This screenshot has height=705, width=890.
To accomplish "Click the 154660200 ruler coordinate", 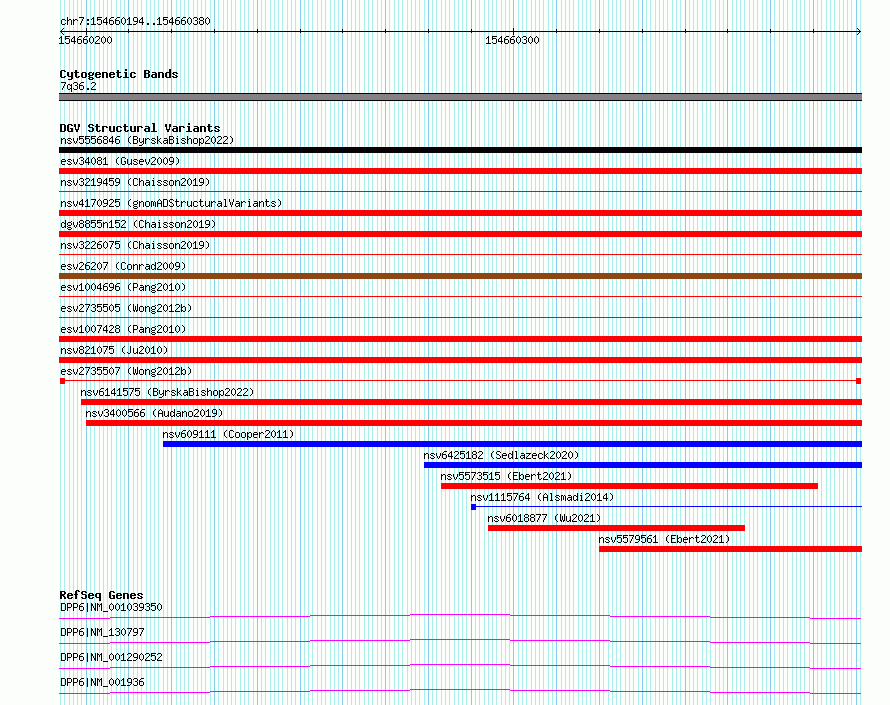I will (85, 40).
